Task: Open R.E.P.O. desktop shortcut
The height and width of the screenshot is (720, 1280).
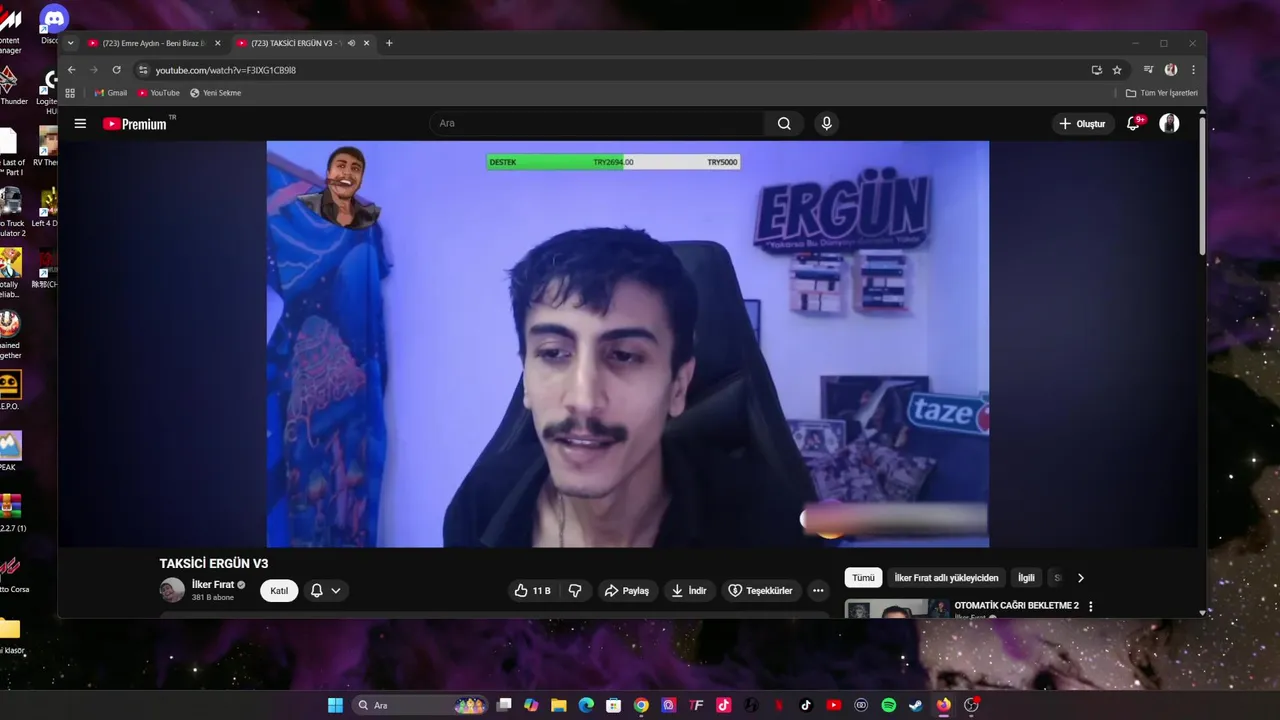Action: click(10, 389)
